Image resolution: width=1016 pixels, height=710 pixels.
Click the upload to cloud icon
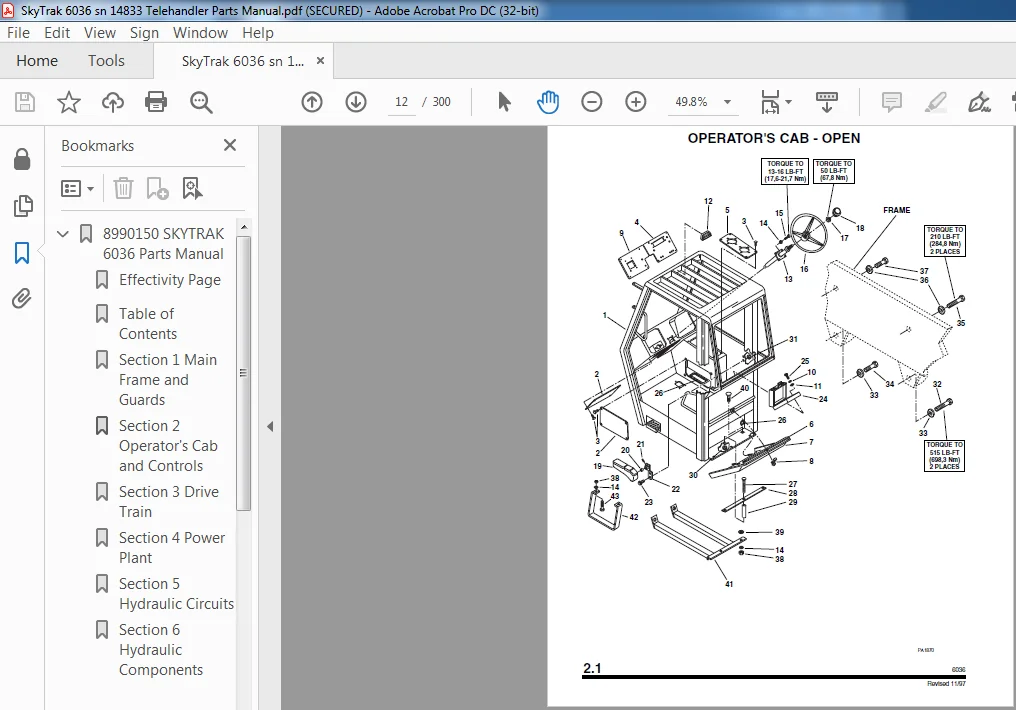[113, 102]
